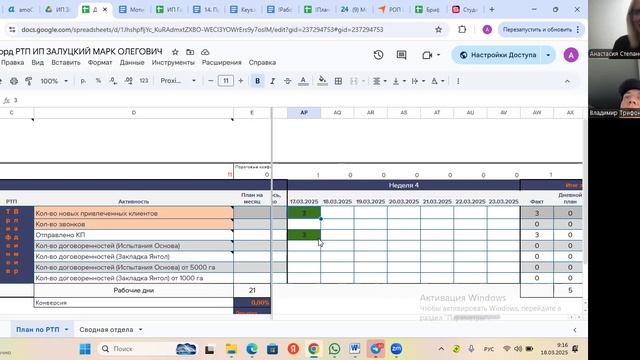The width and height of the screenshot is (640, 360).
Task: Click Перезапустить и обновить button
Action: click(x=537, y=29)
